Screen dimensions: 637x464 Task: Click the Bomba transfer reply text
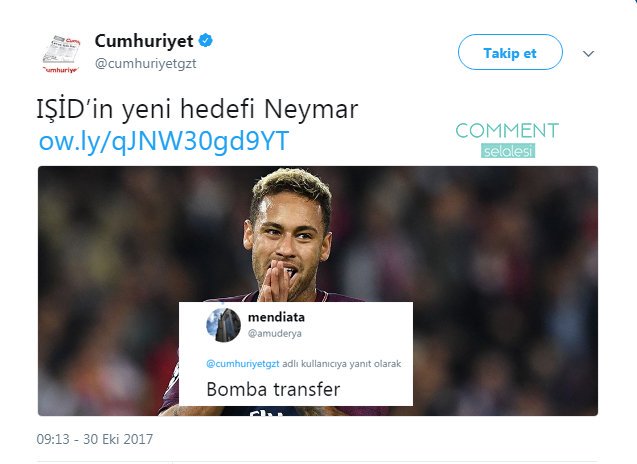[x=273, y=389]
